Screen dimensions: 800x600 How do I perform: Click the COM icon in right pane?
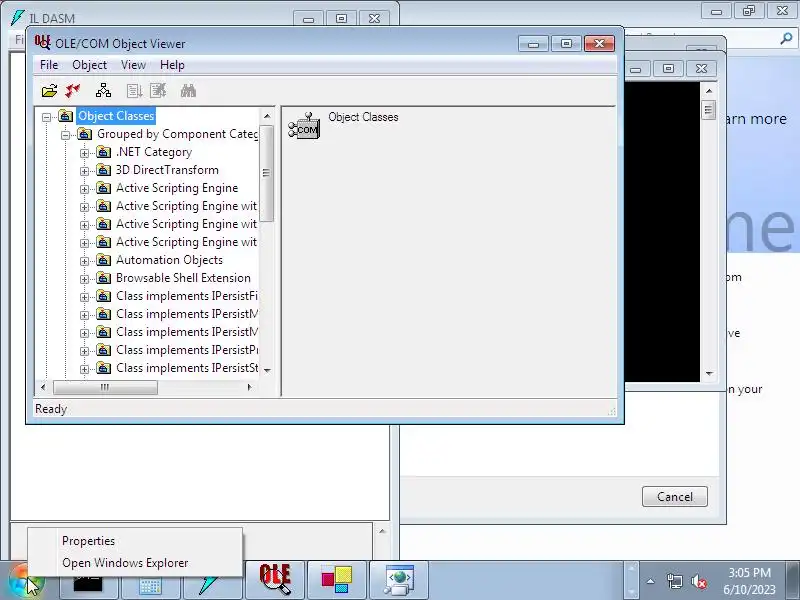(304, 126)
